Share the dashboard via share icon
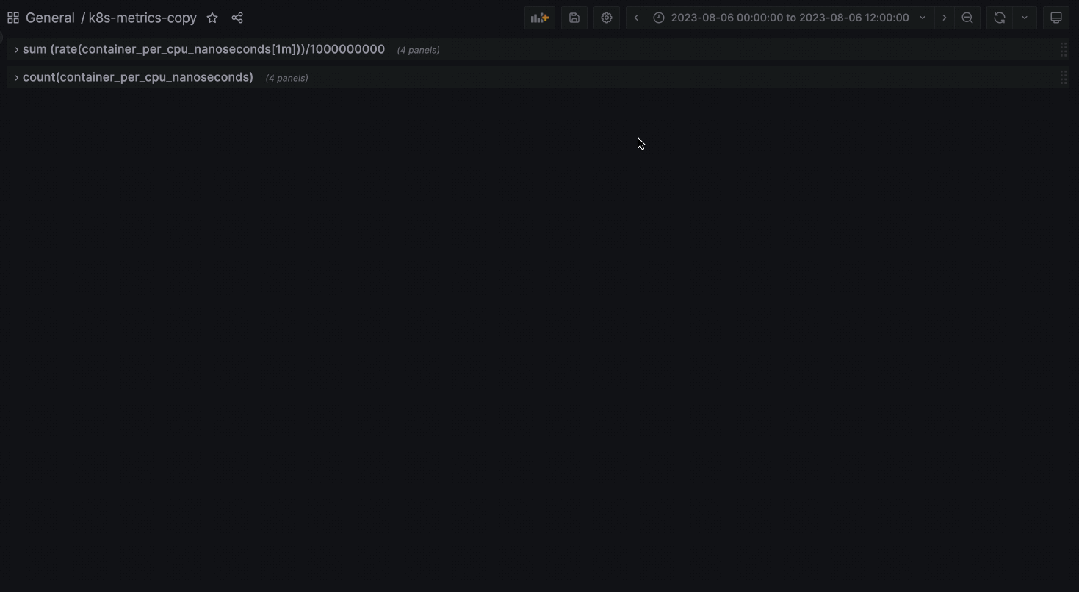Screen dimensions: 1079x592 237,18
